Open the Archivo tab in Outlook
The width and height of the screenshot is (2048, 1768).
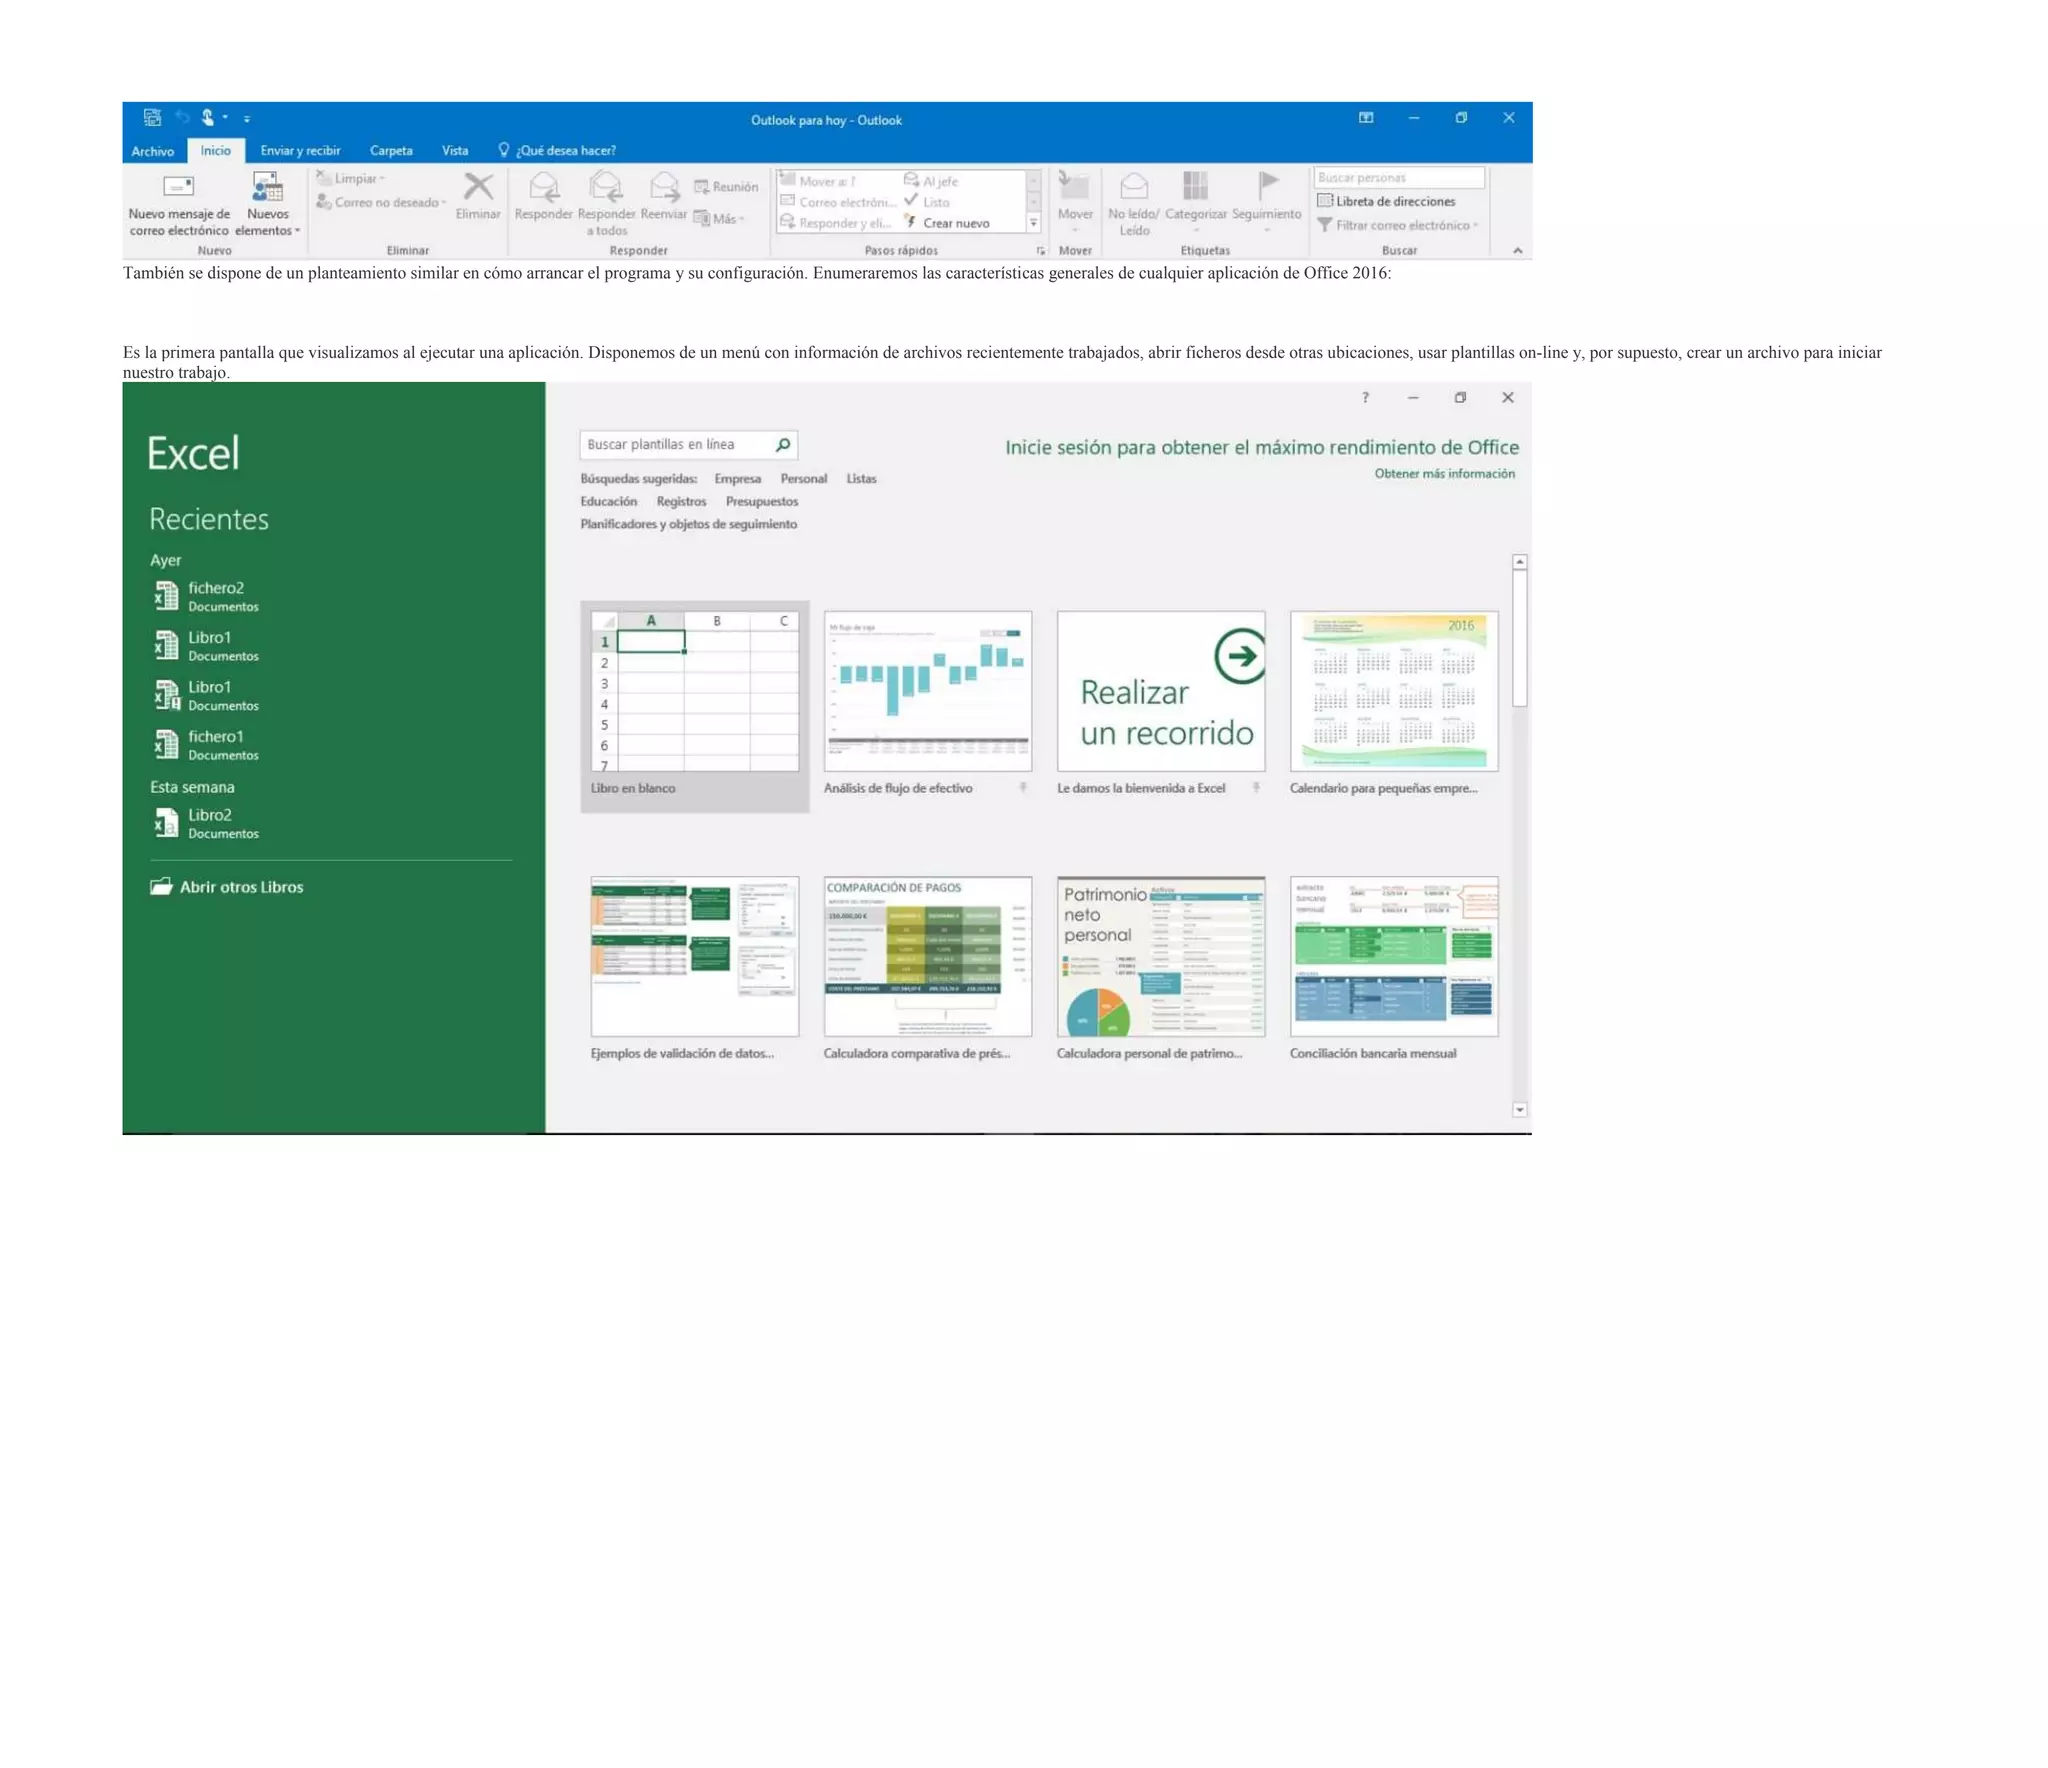[x=153, y=152]
